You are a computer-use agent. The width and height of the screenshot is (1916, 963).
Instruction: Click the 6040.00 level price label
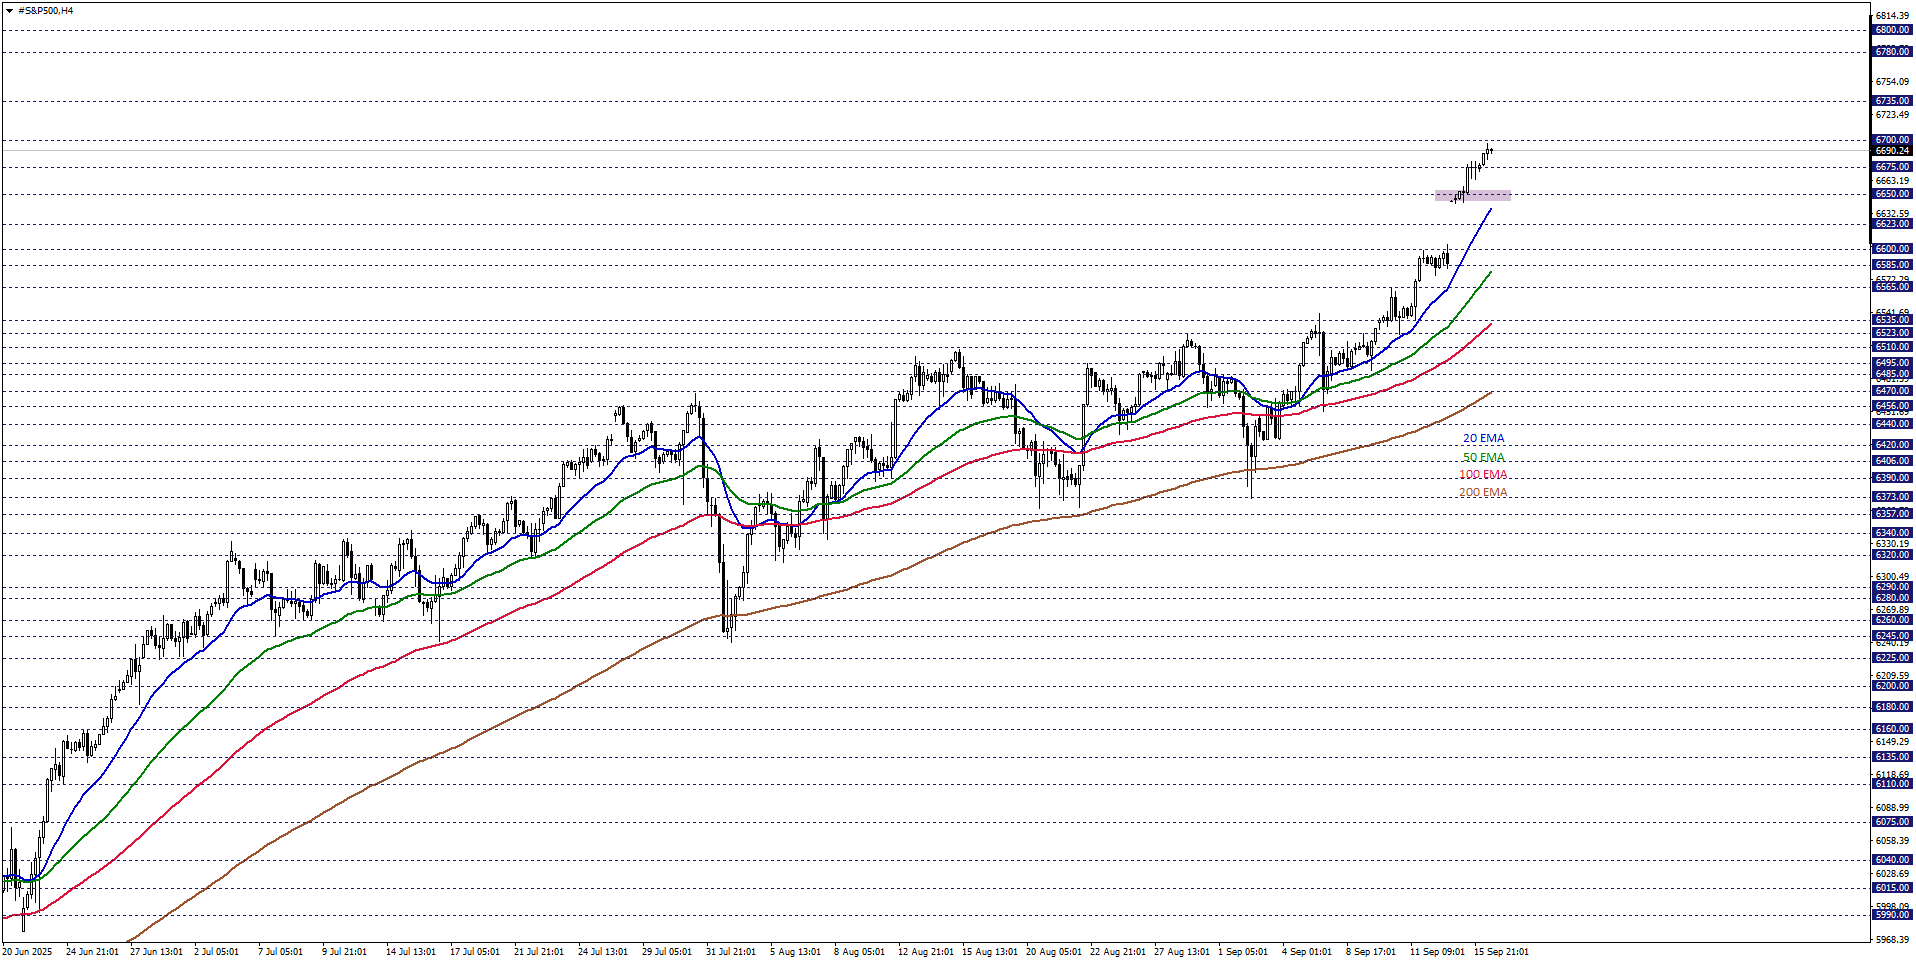(1892, 860)
